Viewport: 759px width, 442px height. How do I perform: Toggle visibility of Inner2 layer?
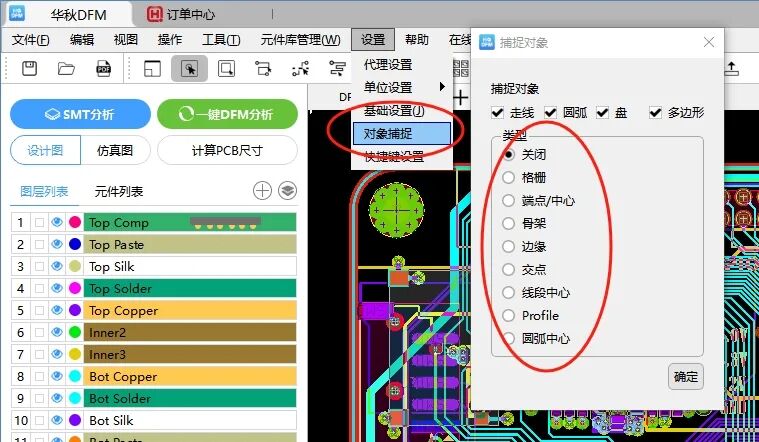tap(57, 332)
